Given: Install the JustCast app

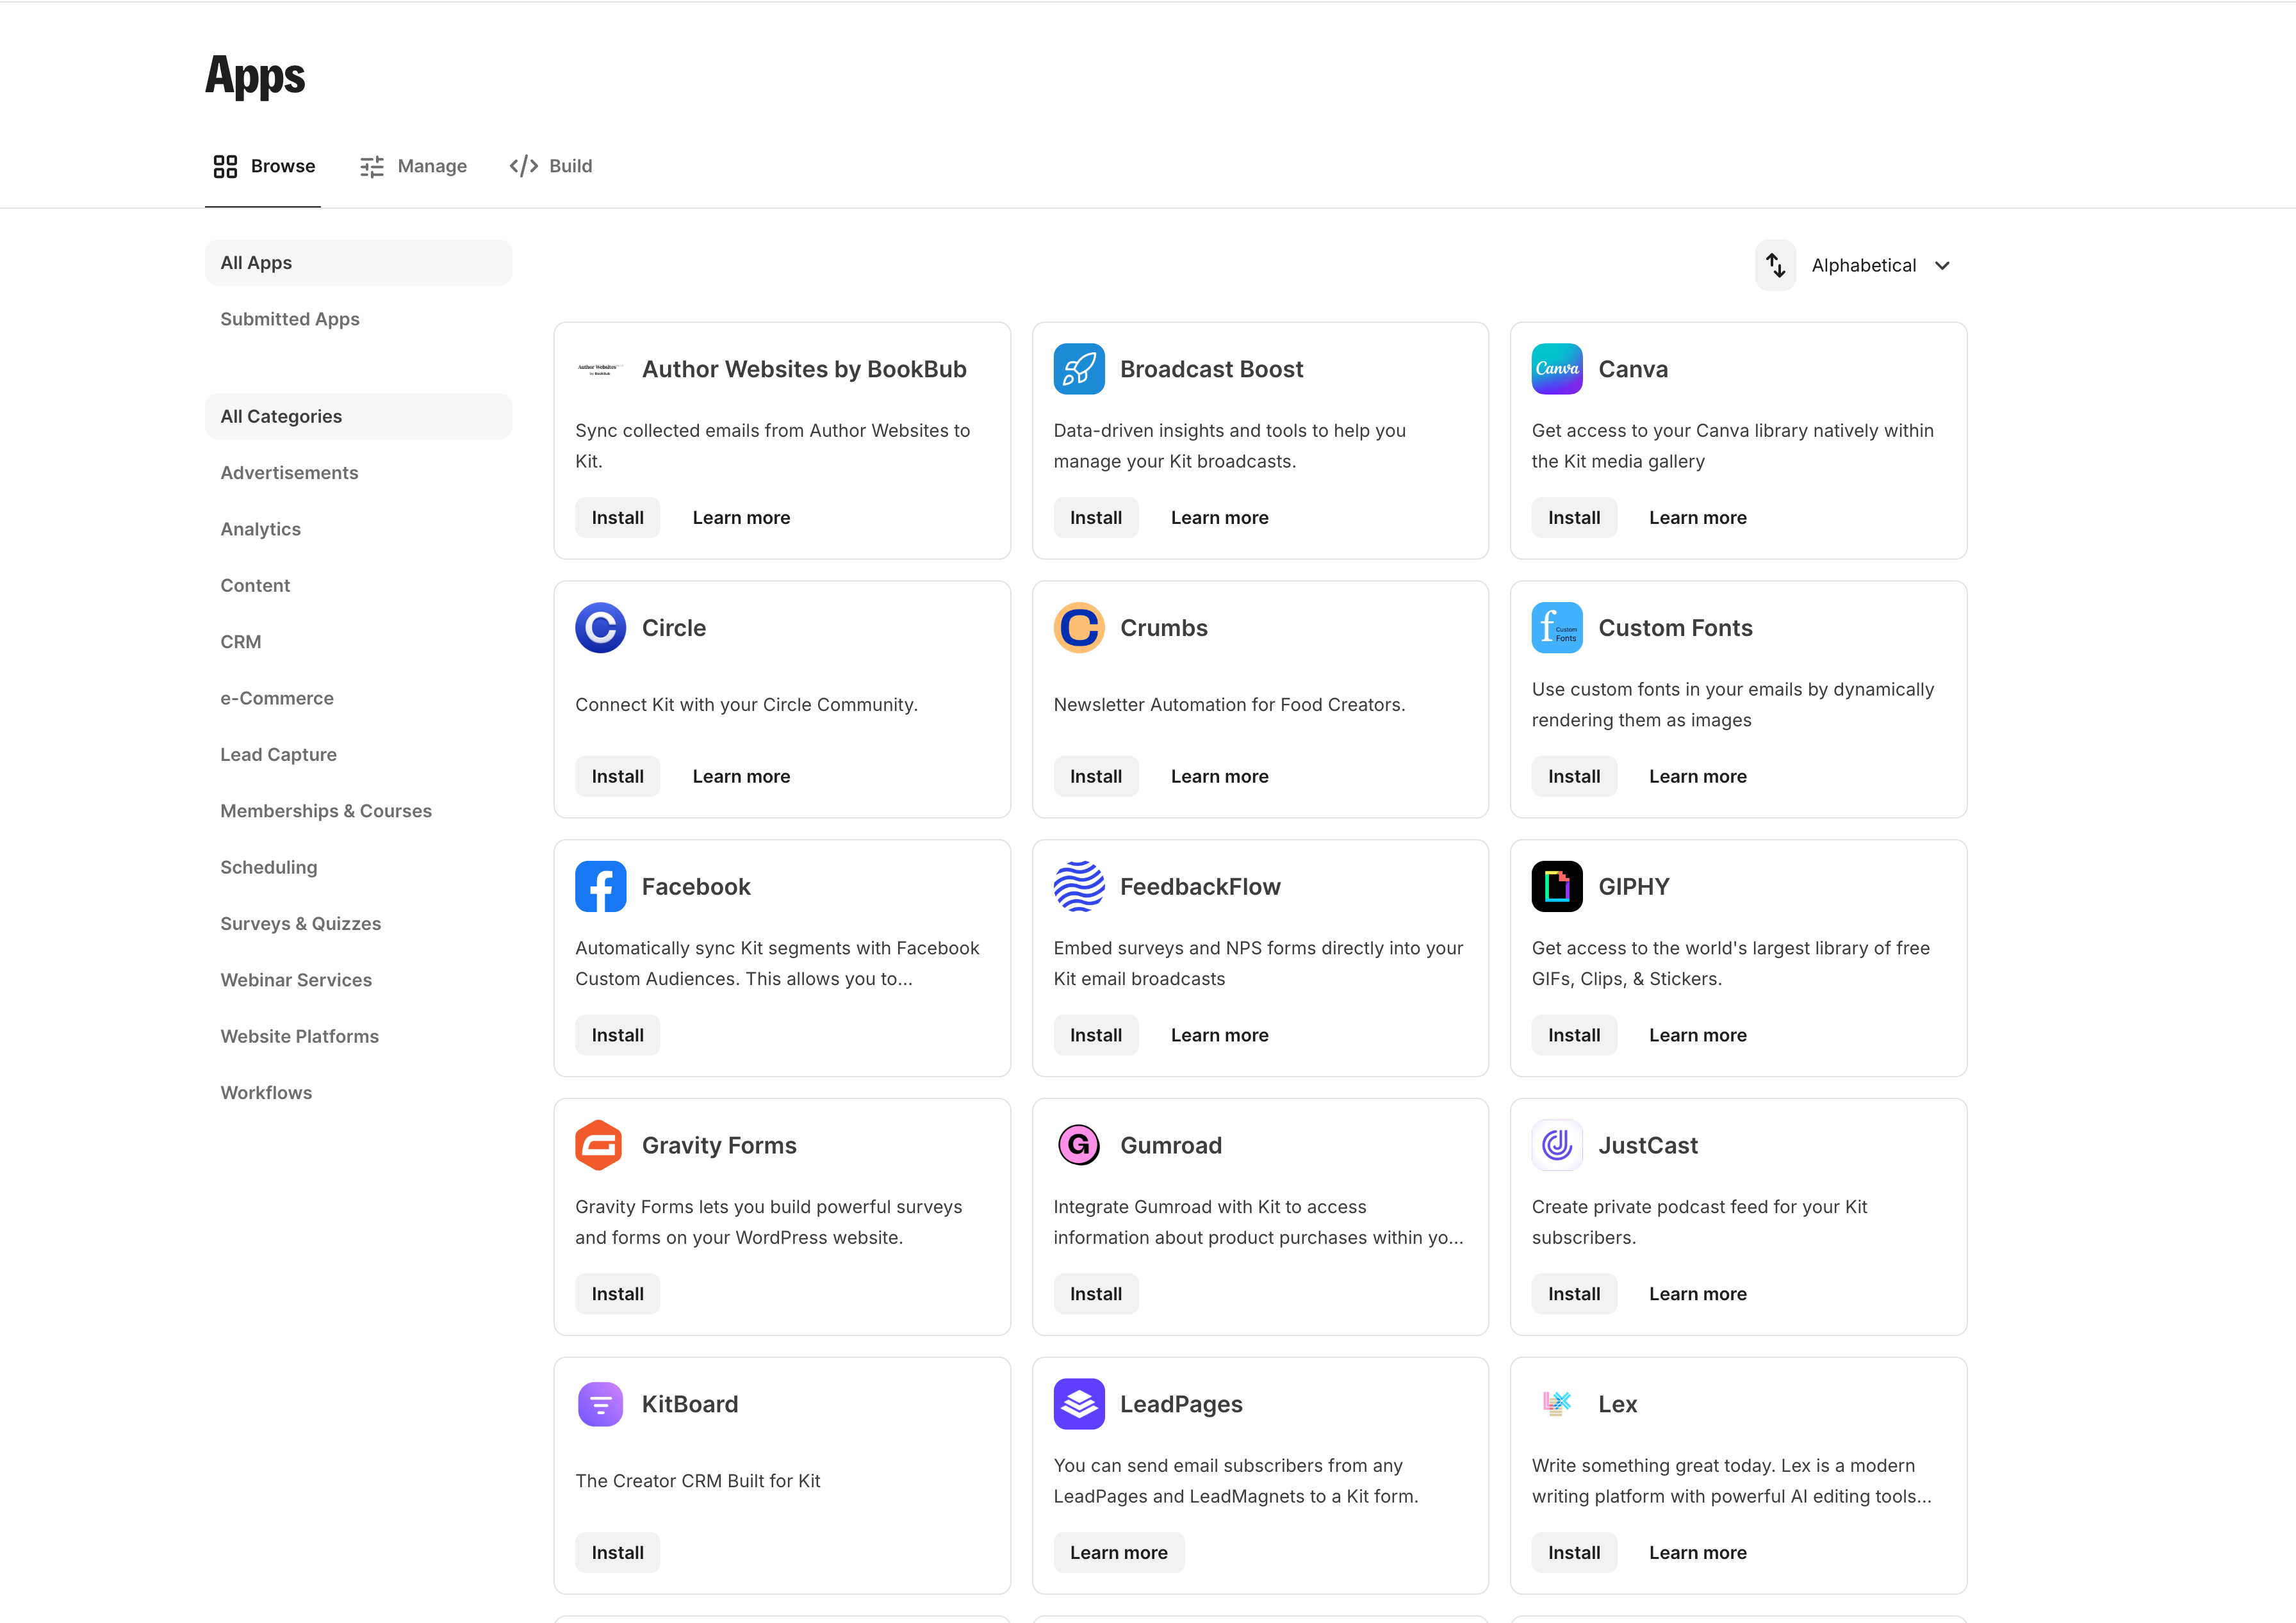Looking at the screenshot, I should click(1574, 1294).
